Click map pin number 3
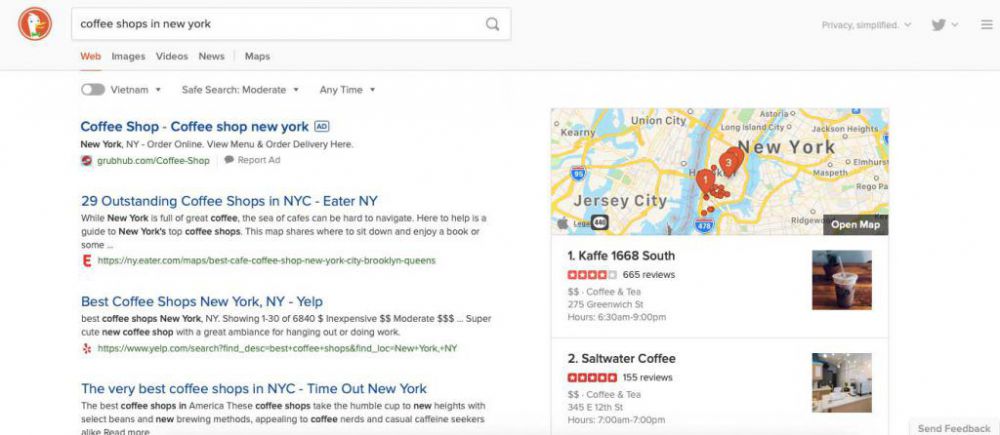Image resolution: width=1000 pixels, height=435 pixels. 728,163
